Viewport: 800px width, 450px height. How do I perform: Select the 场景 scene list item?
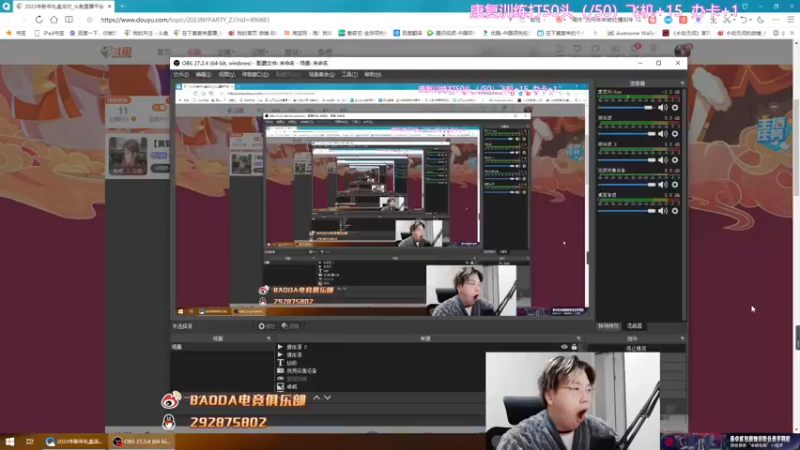(x=222, y=347)
